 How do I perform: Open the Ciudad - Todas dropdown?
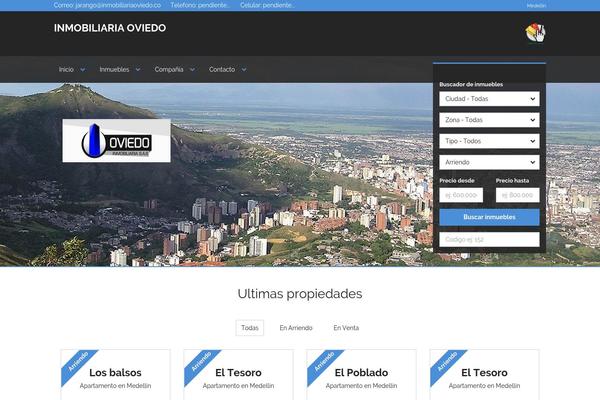[489, 99]
